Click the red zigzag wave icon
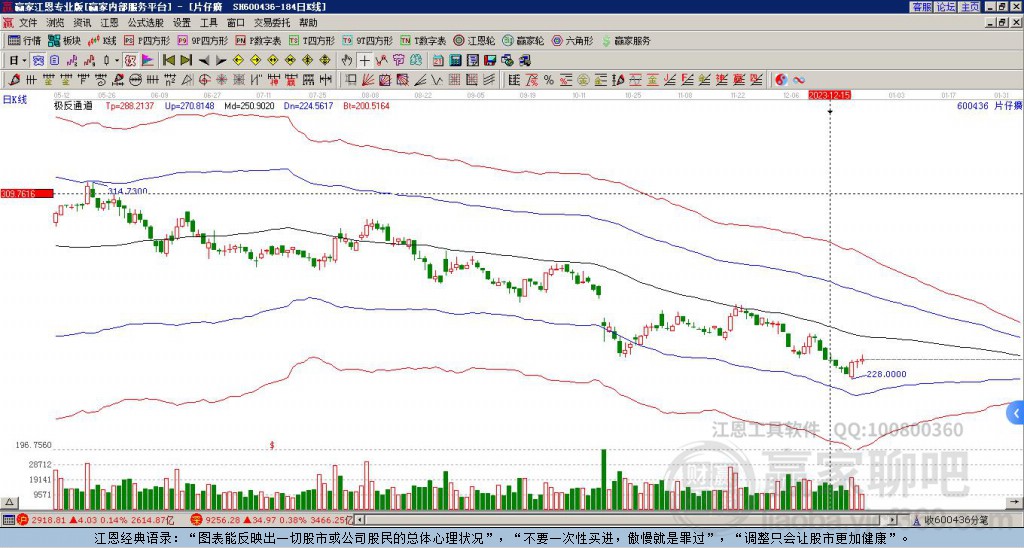This screenshot has width=1024, height=548. 382,61
